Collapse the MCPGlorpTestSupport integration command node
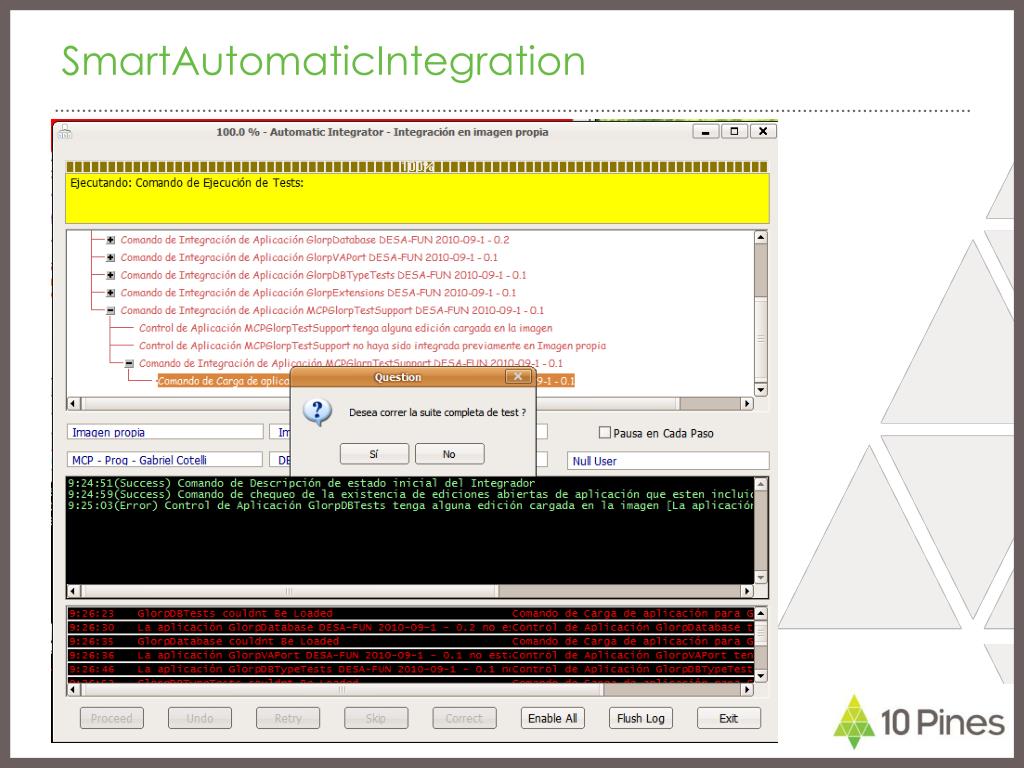1024x768 pixels. coord(111,311)
